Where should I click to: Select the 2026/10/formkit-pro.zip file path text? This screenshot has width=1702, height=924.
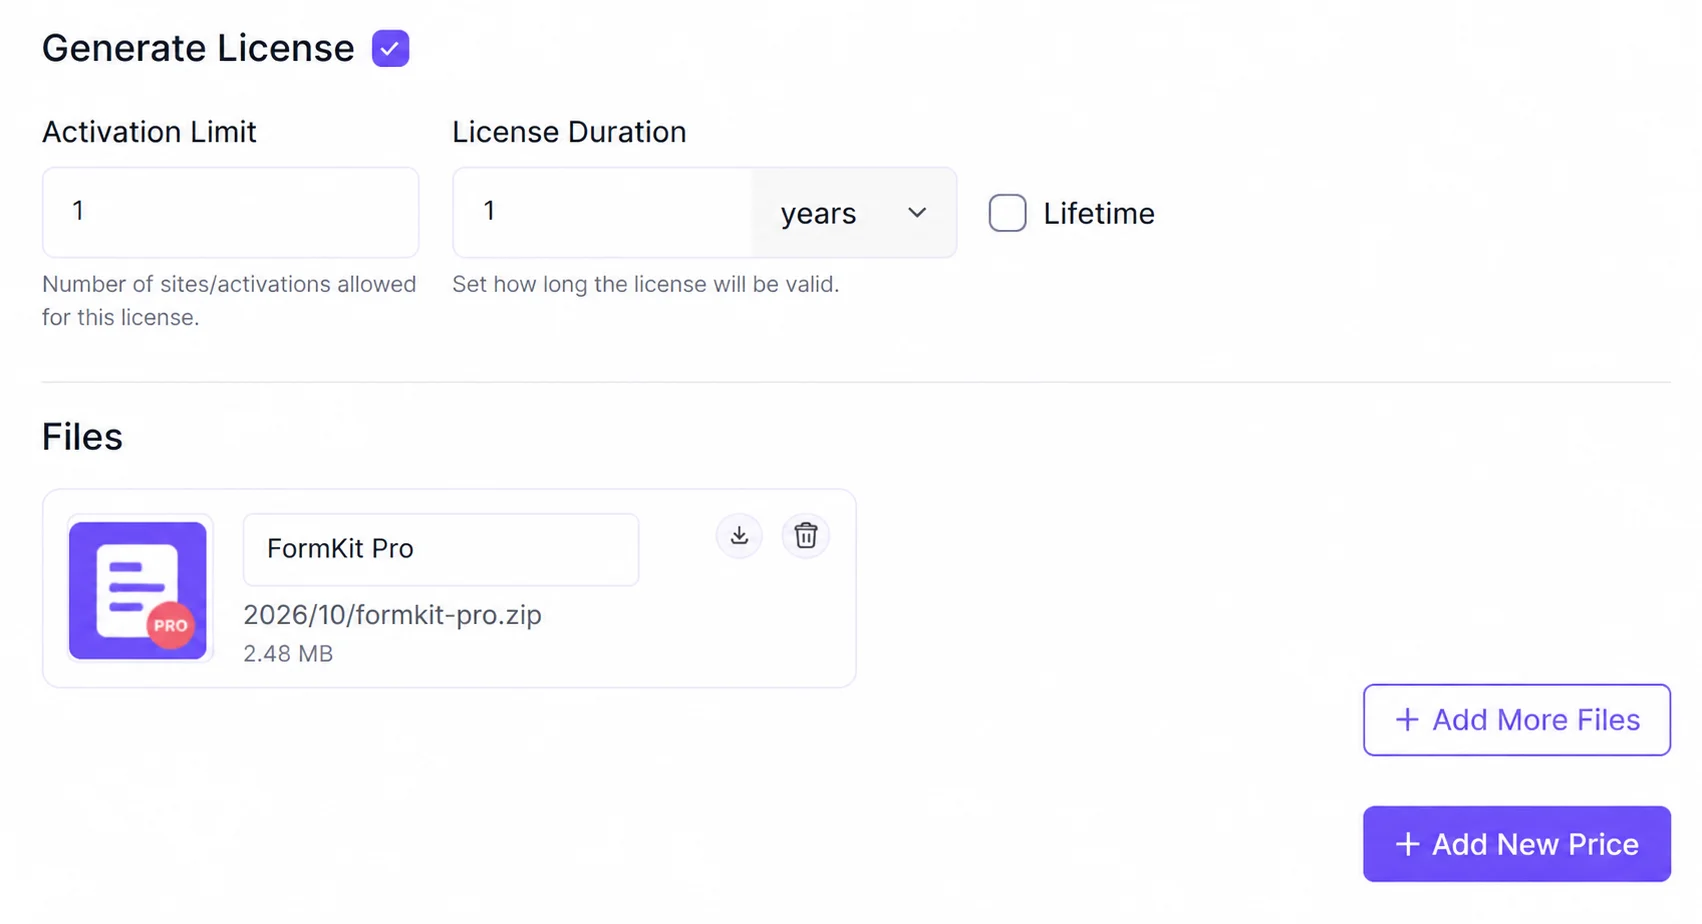point(392,614)
